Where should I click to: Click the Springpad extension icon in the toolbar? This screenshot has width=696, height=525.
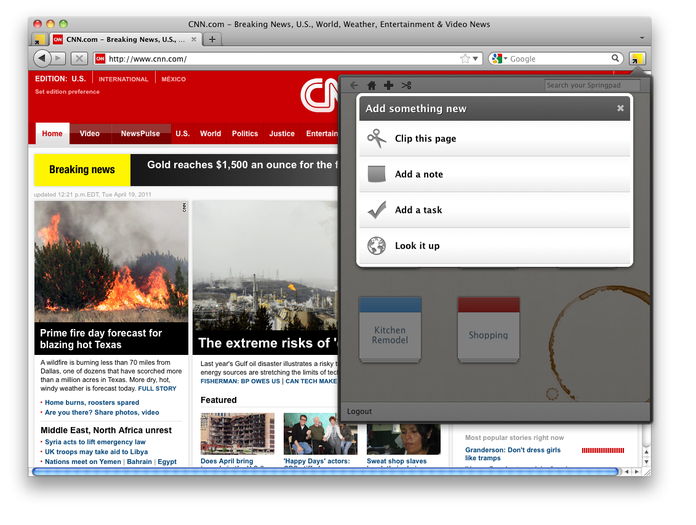click(x=637, y=59)
